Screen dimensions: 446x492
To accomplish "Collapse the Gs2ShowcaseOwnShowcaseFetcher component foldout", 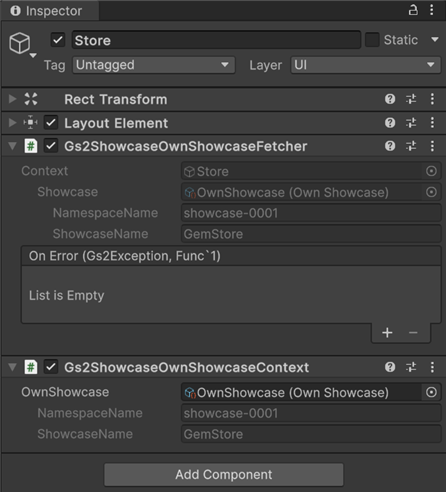I will coord(13,146).
